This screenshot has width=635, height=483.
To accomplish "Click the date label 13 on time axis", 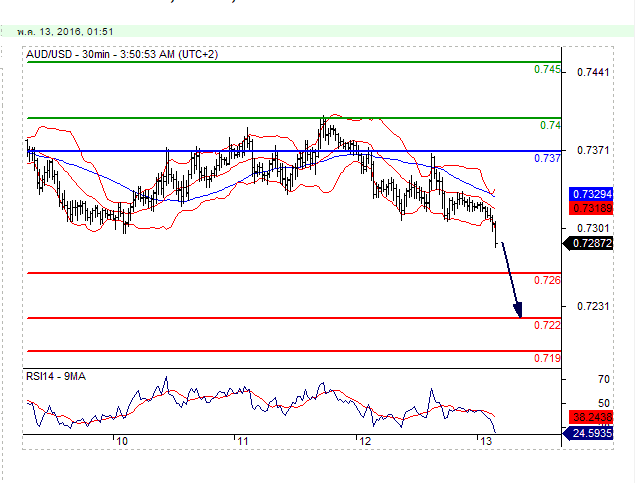I will click(486, 441).
